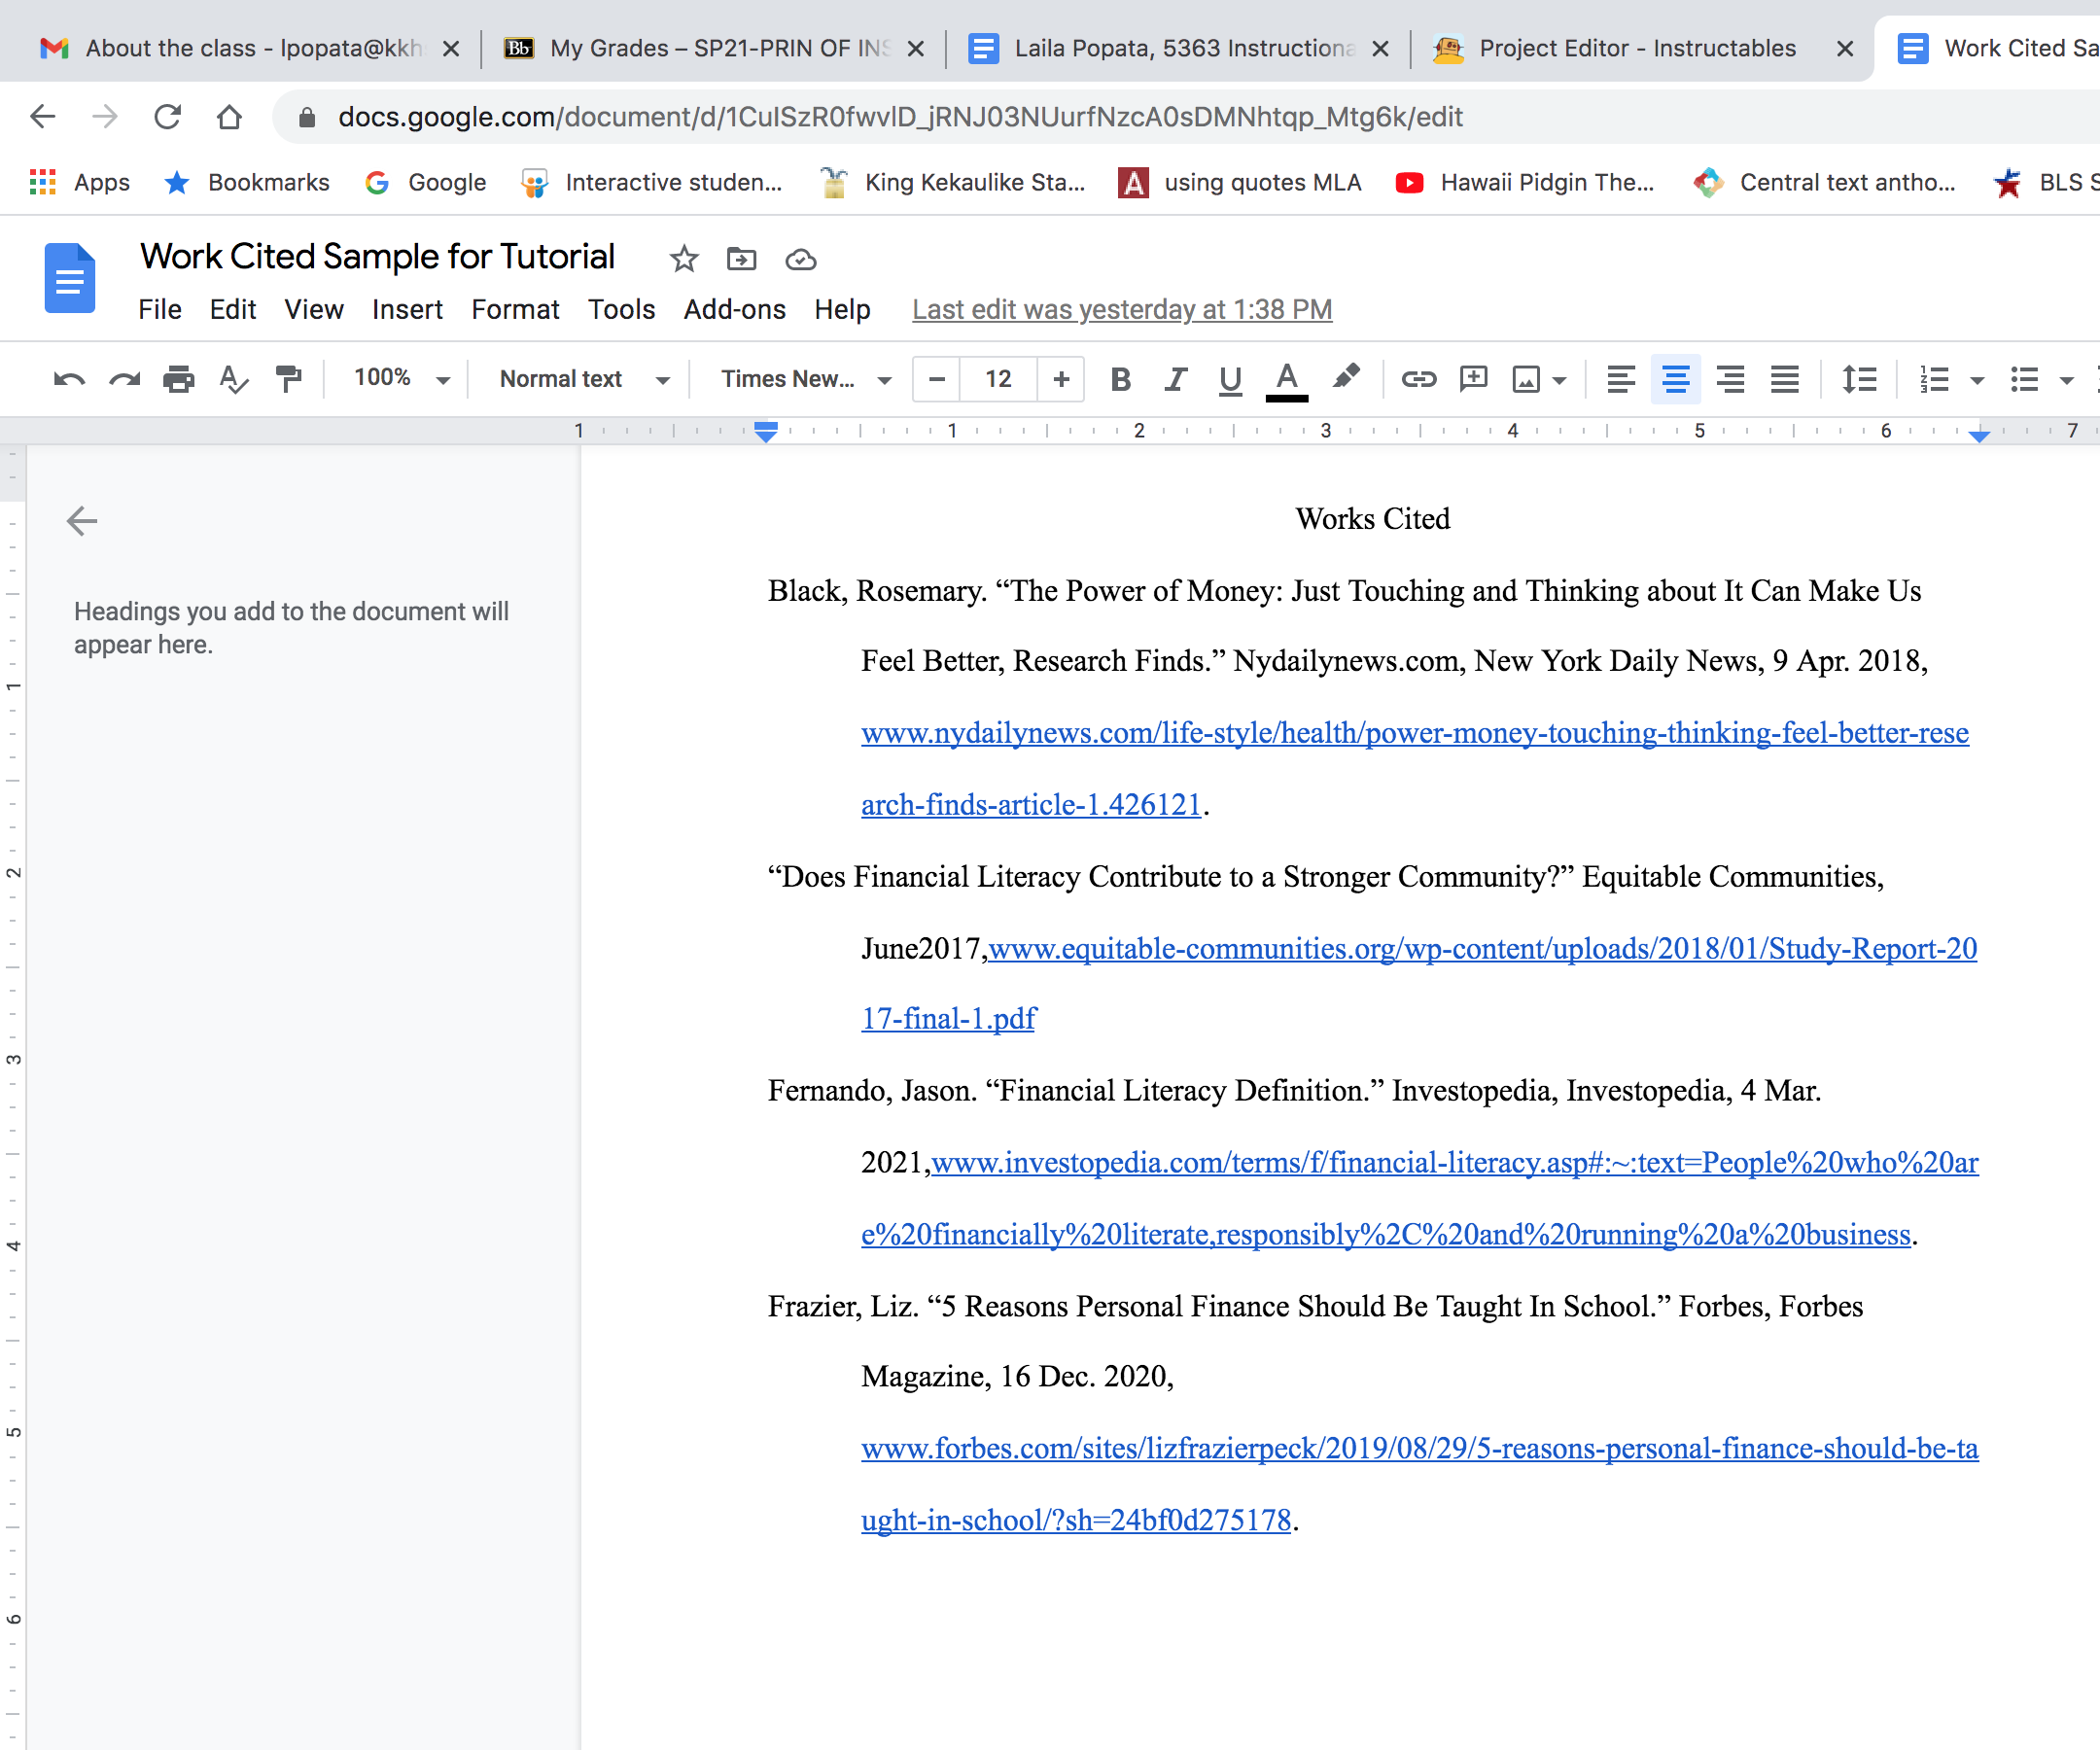Screen dimensions: 2100x1750
Task: Add a comment via toolbar icon
Action: click(x=1474, y=379)
